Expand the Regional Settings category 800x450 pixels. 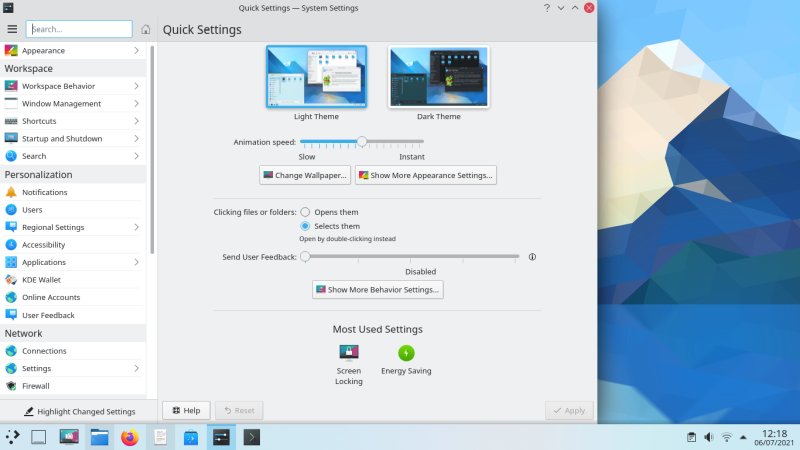(x=72, y=227)
